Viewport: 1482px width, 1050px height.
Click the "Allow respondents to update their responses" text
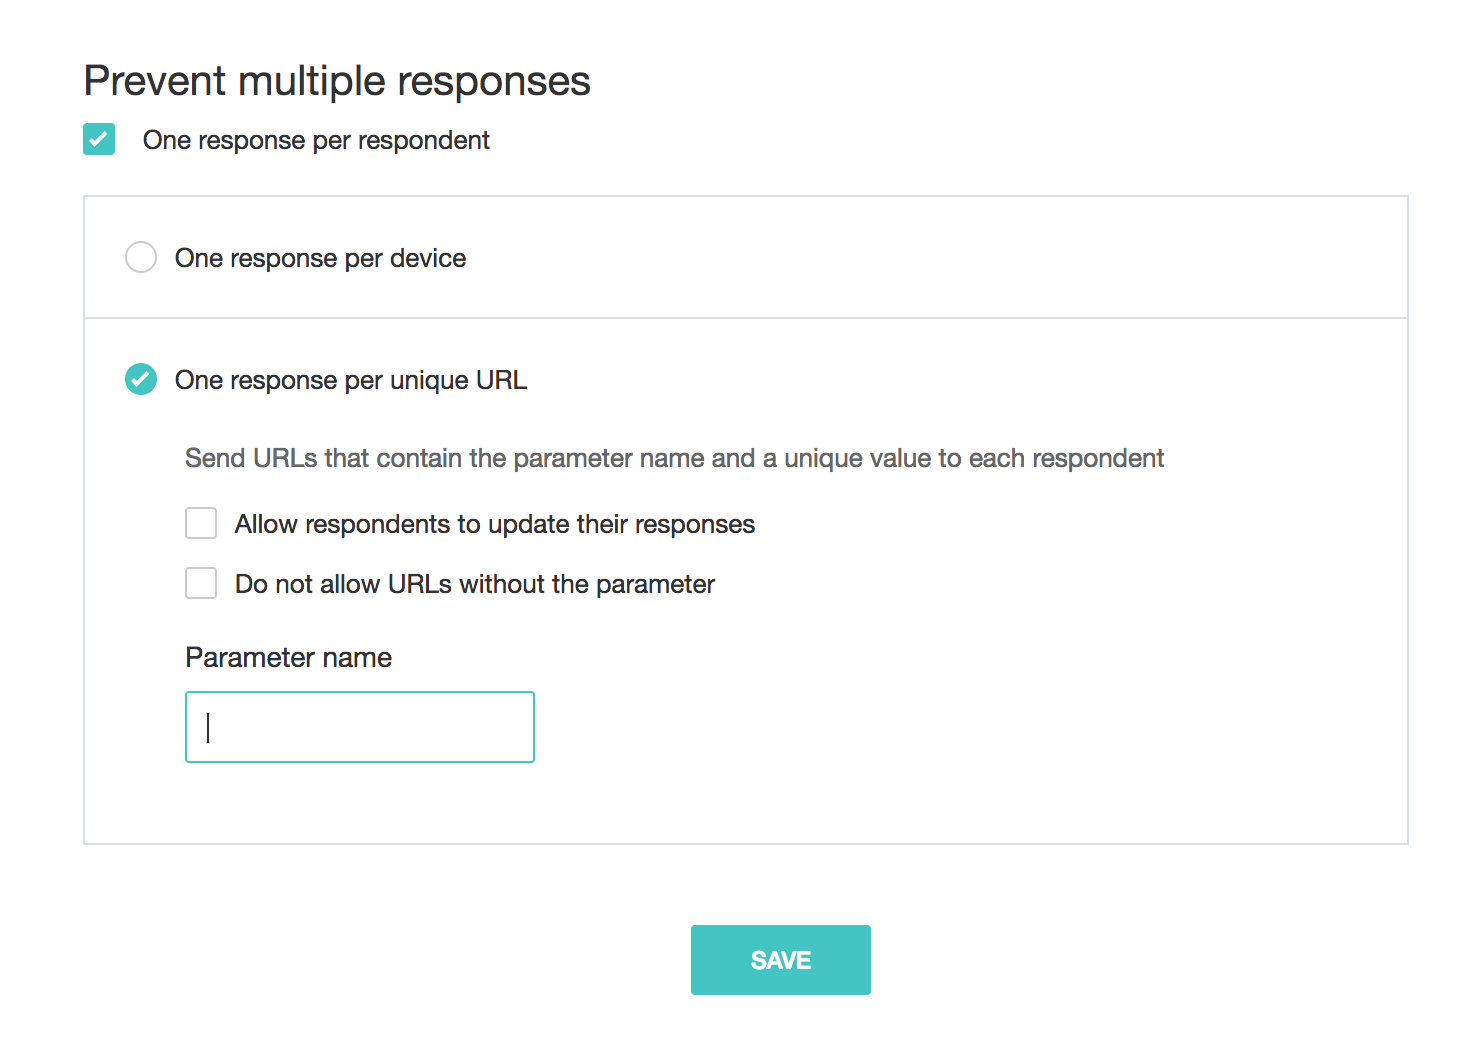[494, 524]
